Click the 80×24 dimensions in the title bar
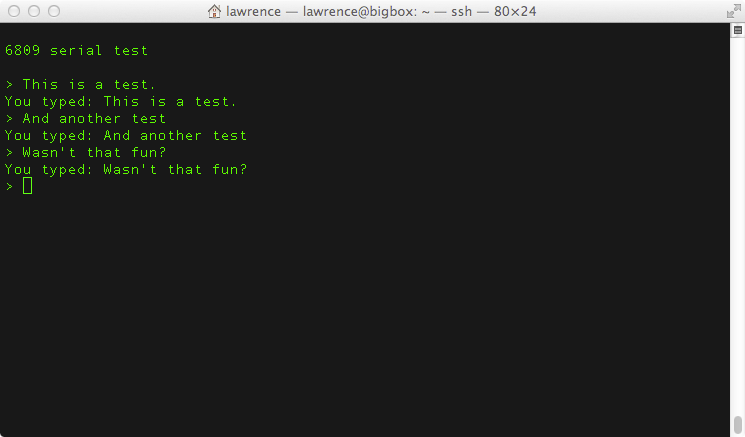Screen dimensions: 745x437 515,11
